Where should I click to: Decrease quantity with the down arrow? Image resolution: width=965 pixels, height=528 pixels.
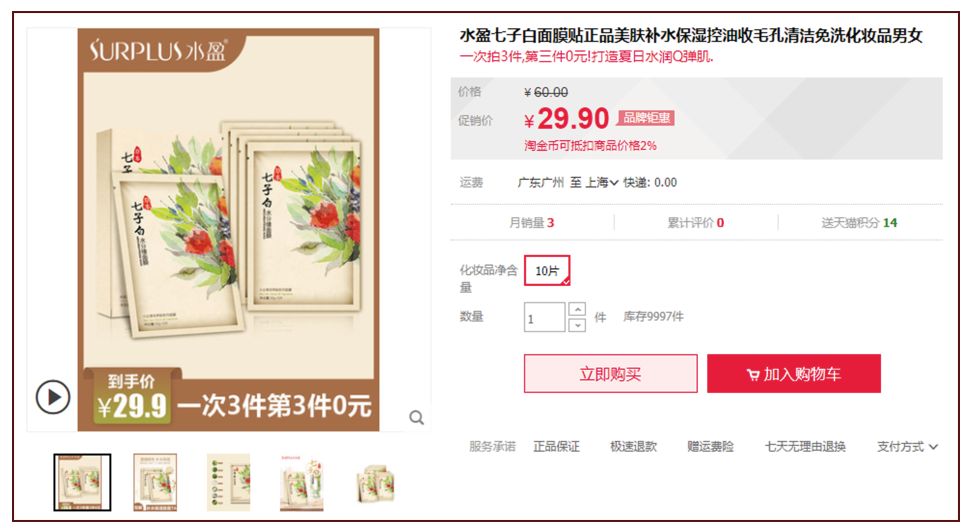click(x=577, y=325)
